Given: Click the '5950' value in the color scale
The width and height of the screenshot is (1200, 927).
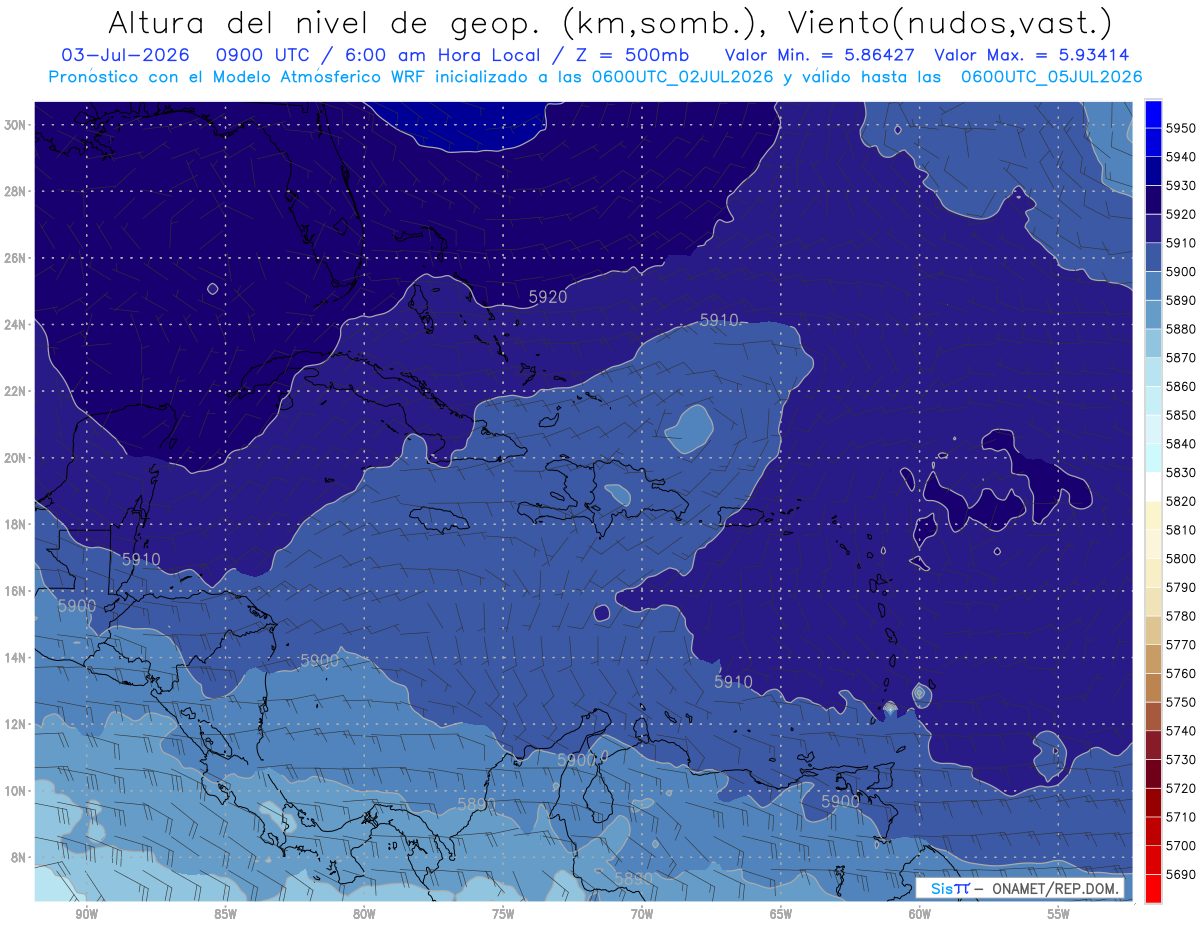Looking at the screenshot, I should (1181, 128).
